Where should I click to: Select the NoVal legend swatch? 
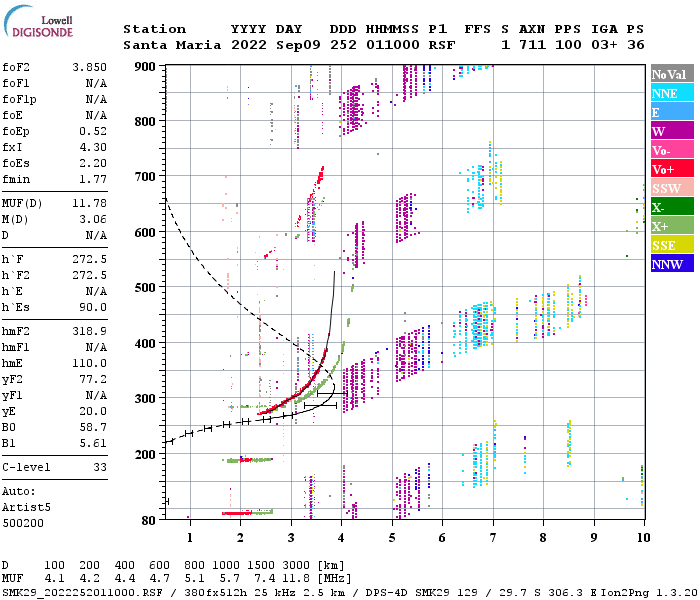(x=672, y=74)
